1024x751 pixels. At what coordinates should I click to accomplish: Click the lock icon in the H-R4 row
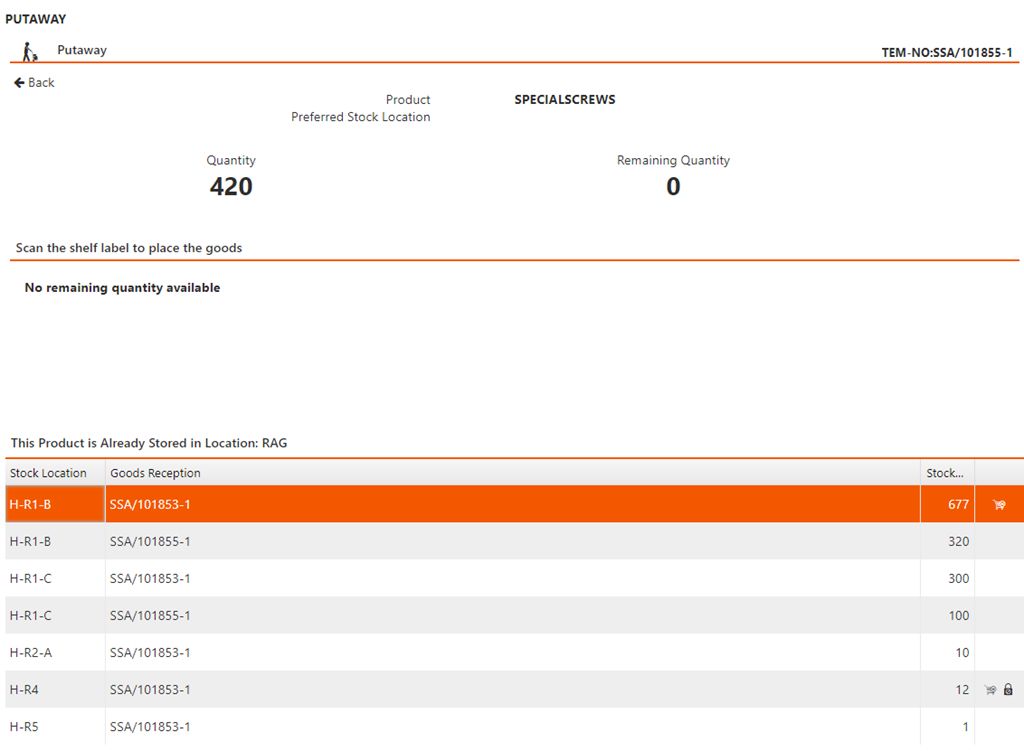point(1008,690)
